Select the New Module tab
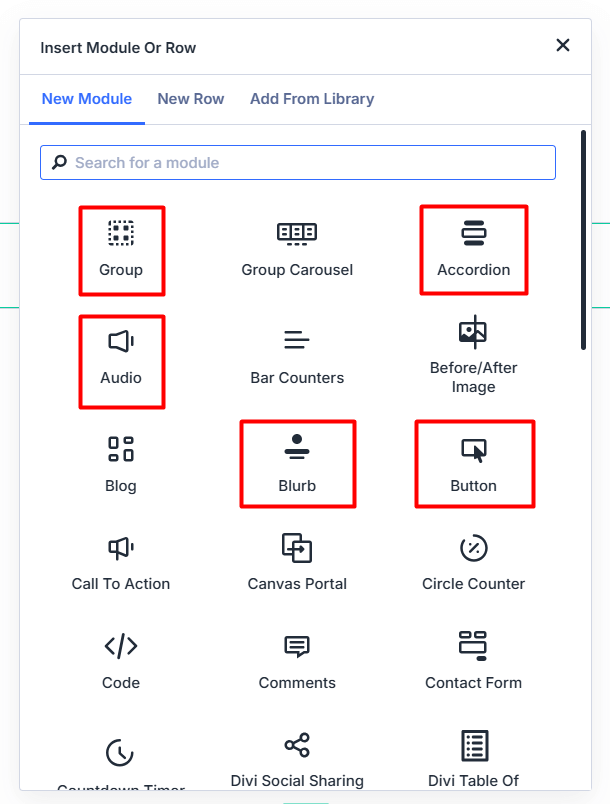 (x=87, y=99)
